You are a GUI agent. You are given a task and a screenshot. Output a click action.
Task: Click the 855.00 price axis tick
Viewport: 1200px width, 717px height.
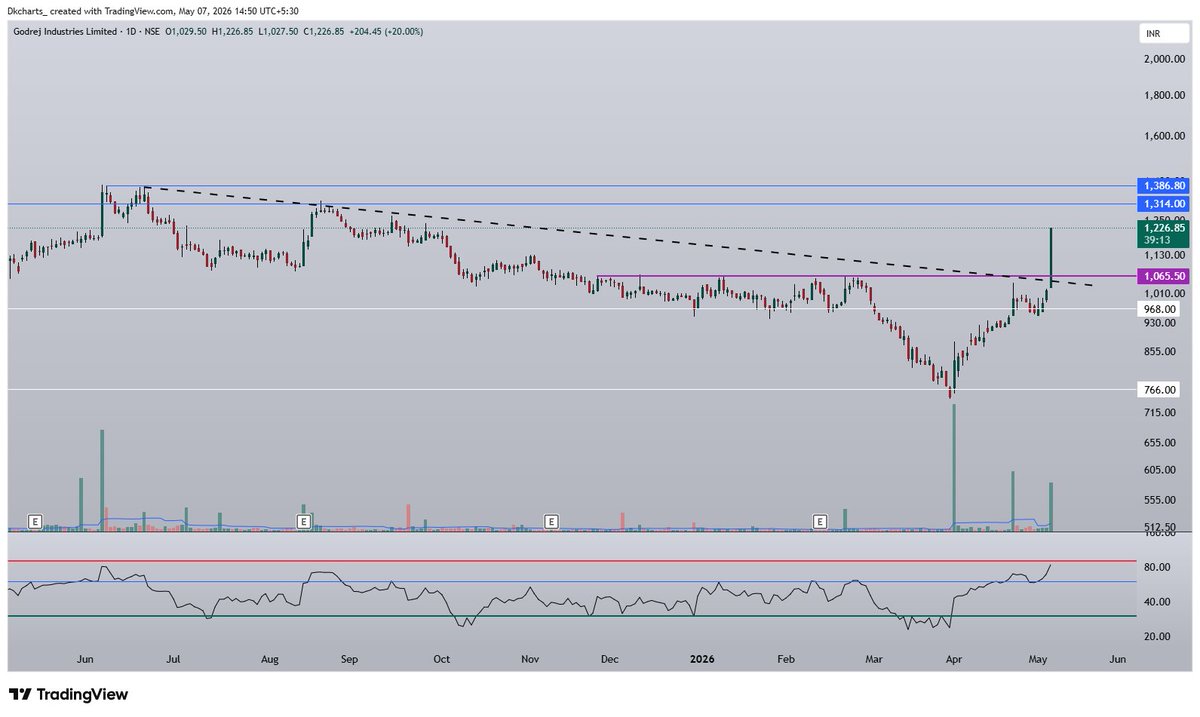pyautogui.click(x=1160, y=351)
